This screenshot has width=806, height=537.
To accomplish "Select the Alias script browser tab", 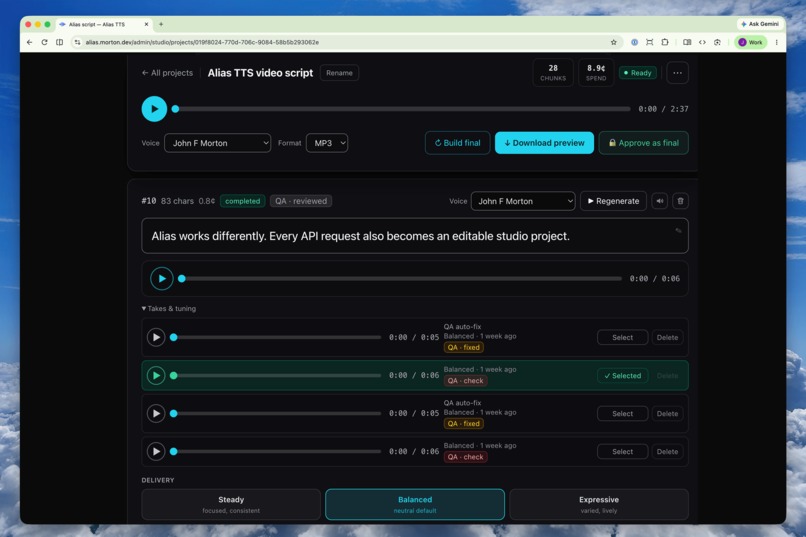I will [103, 24].
